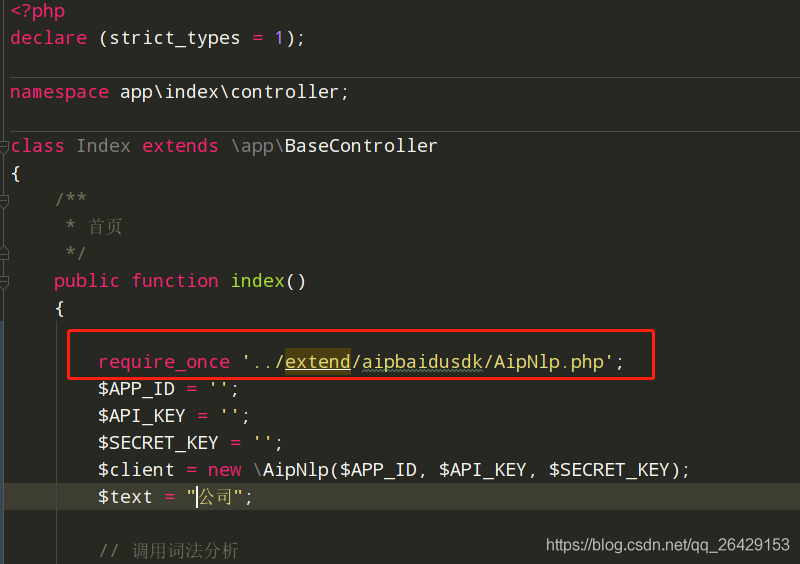Collapse the class Index fold marker
800x564 pixels.
(x=4, y=147)
